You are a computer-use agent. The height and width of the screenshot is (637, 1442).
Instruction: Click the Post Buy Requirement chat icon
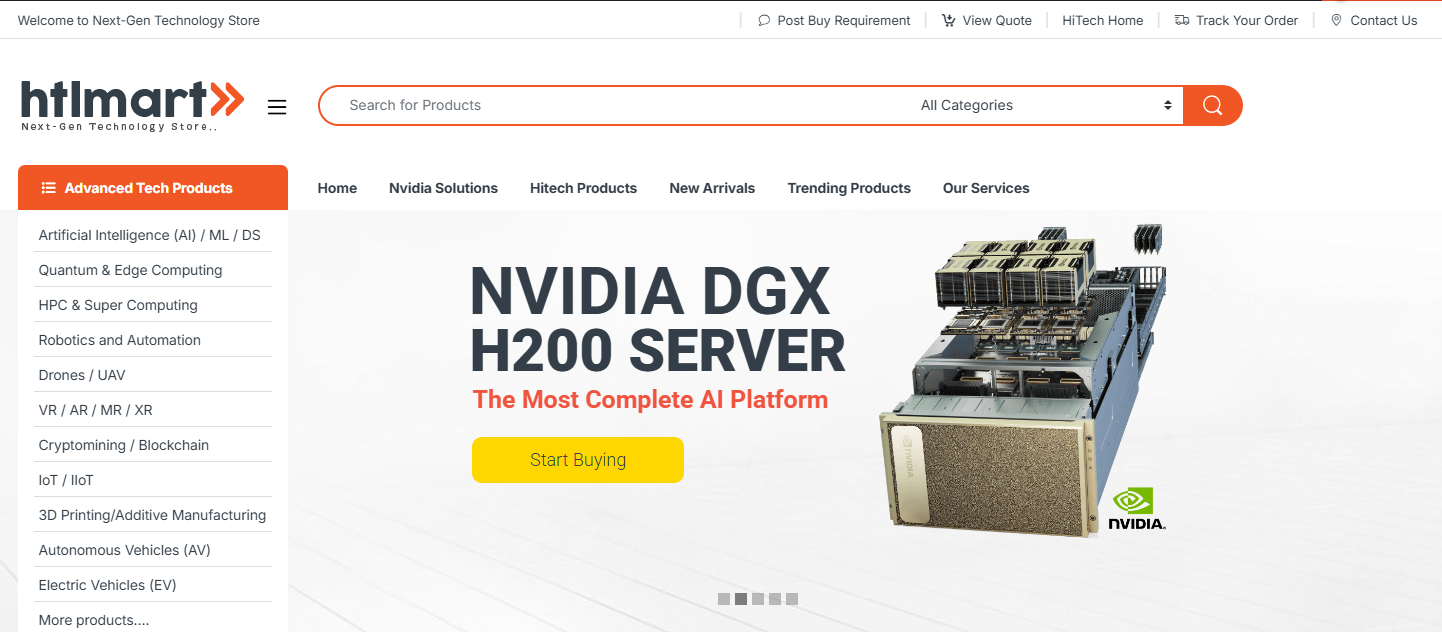point(764,20)
